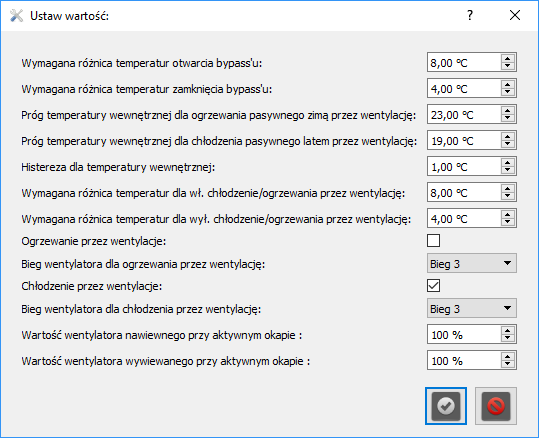Cancel with the red prohibition icon button

496,406
